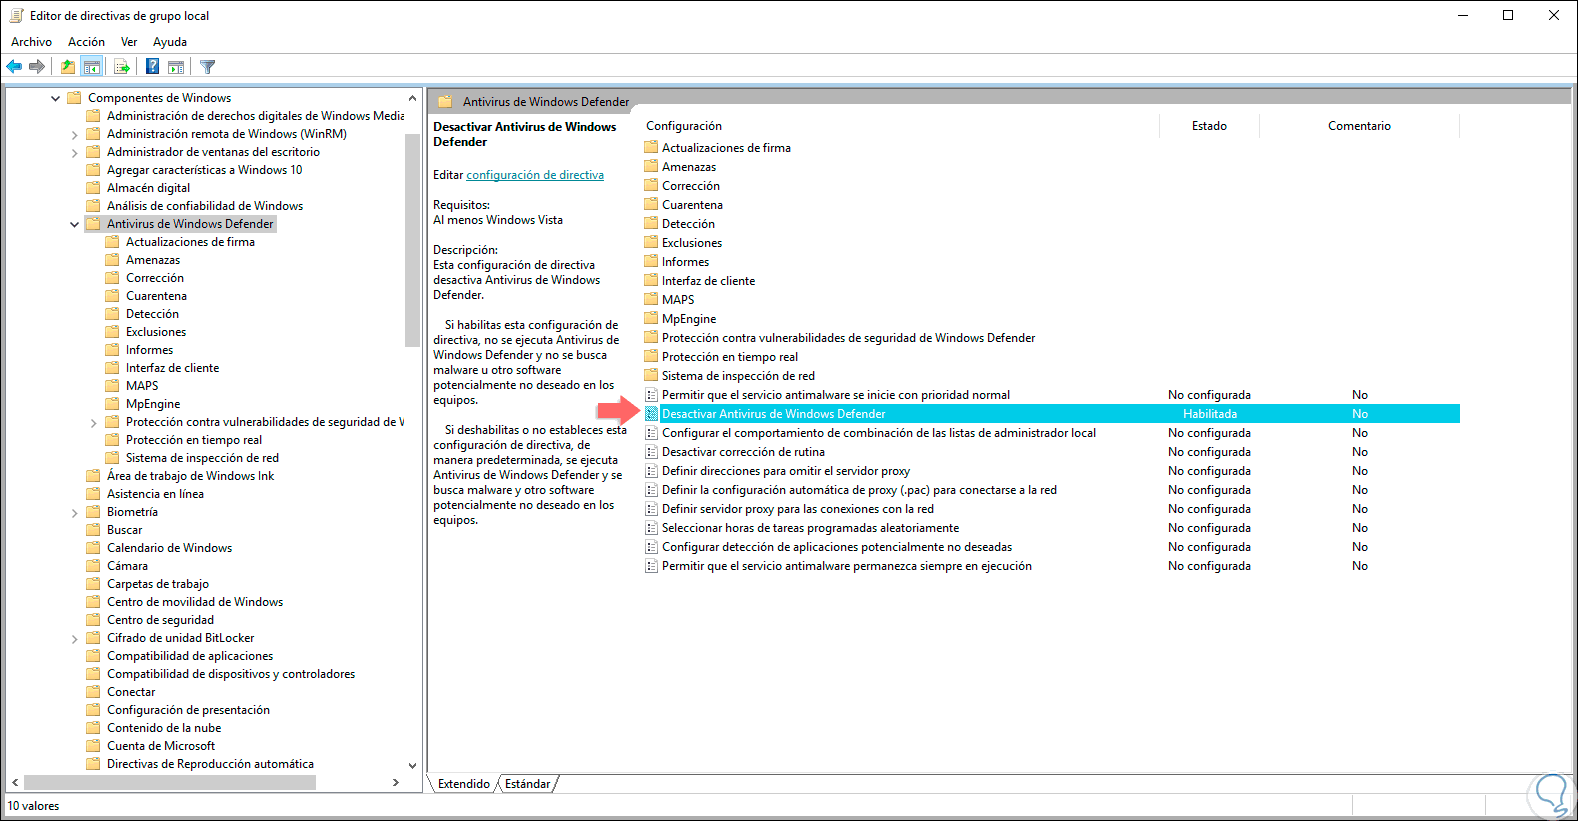1578x821 pixels.
Task: Click the policy icon beside Desactivar Antivirus de Windows Defender
Action: click(651, 414)
